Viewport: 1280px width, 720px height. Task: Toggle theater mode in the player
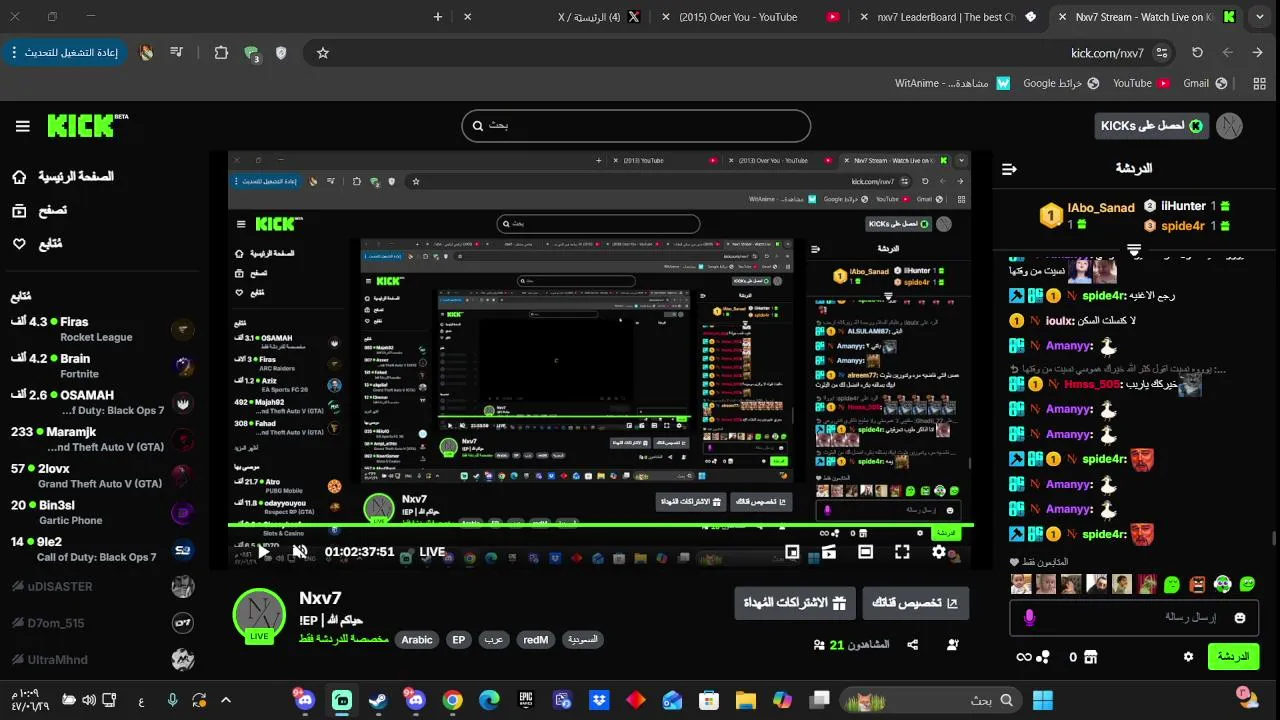pyautogui.click(x=866, y=551)
